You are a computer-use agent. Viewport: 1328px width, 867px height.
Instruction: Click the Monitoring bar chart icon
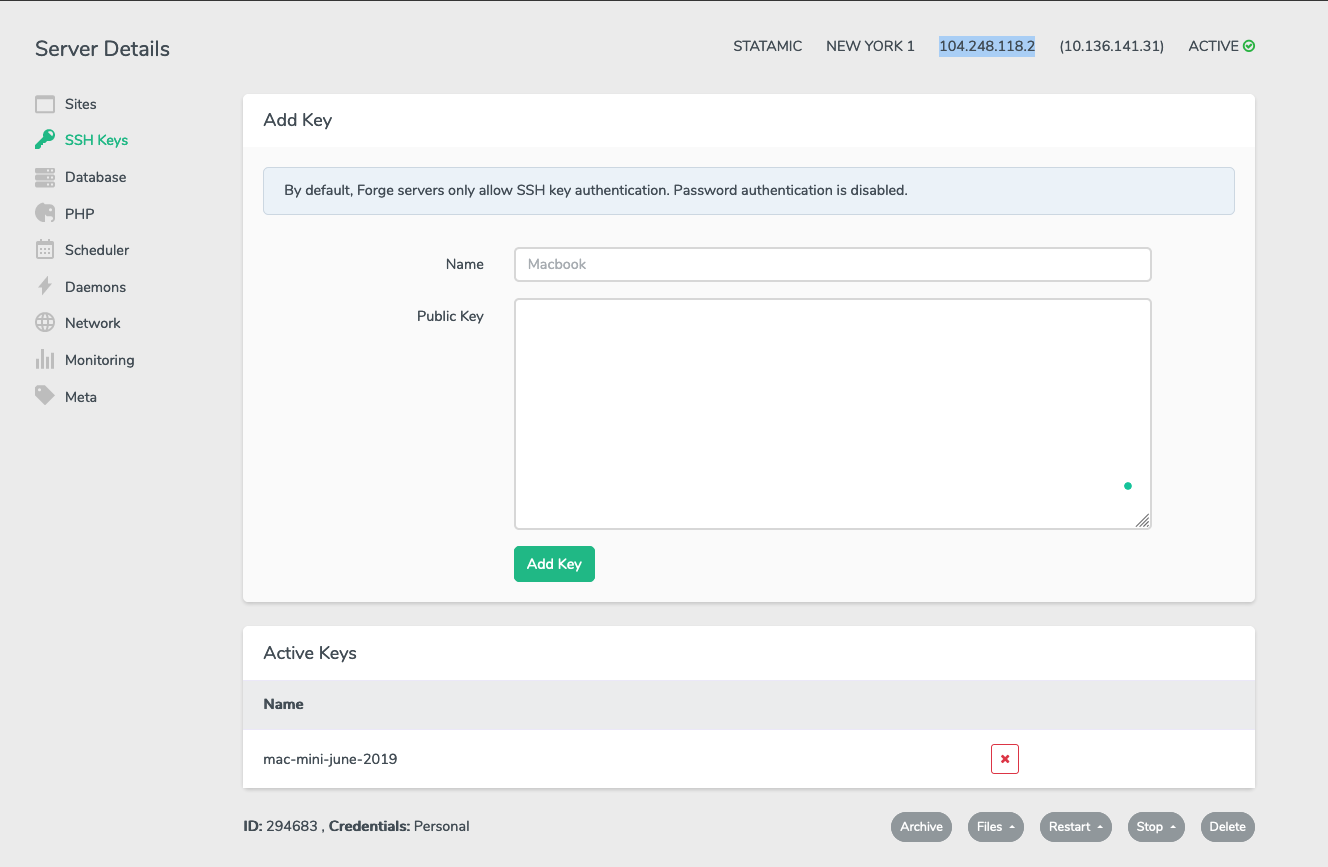pos(45,360)
